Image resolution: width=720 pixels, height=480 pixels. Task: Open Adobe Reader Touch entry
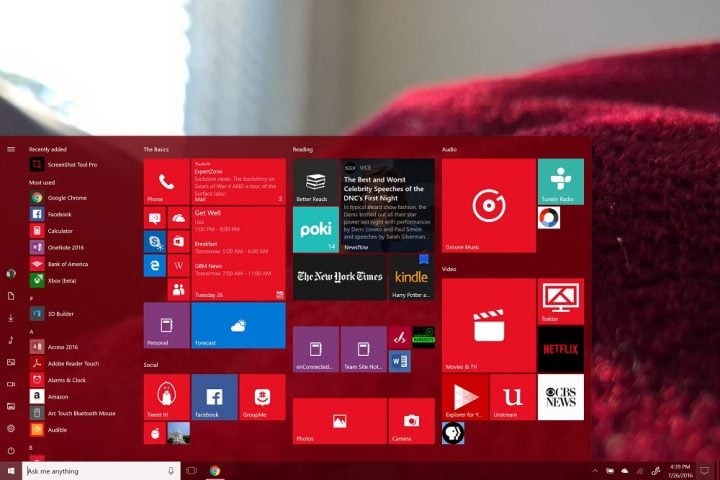(x=64, y=363)
